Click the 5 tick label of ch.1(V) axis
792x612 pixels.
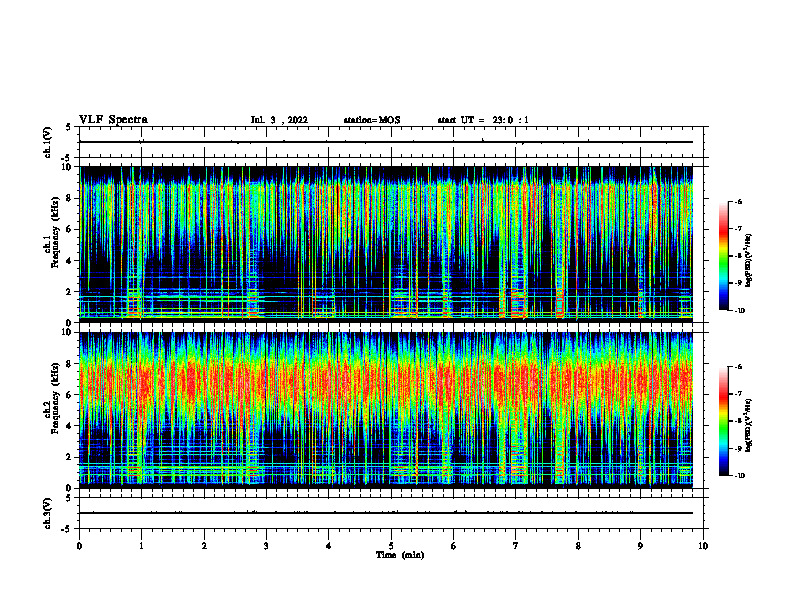point(68,127)
